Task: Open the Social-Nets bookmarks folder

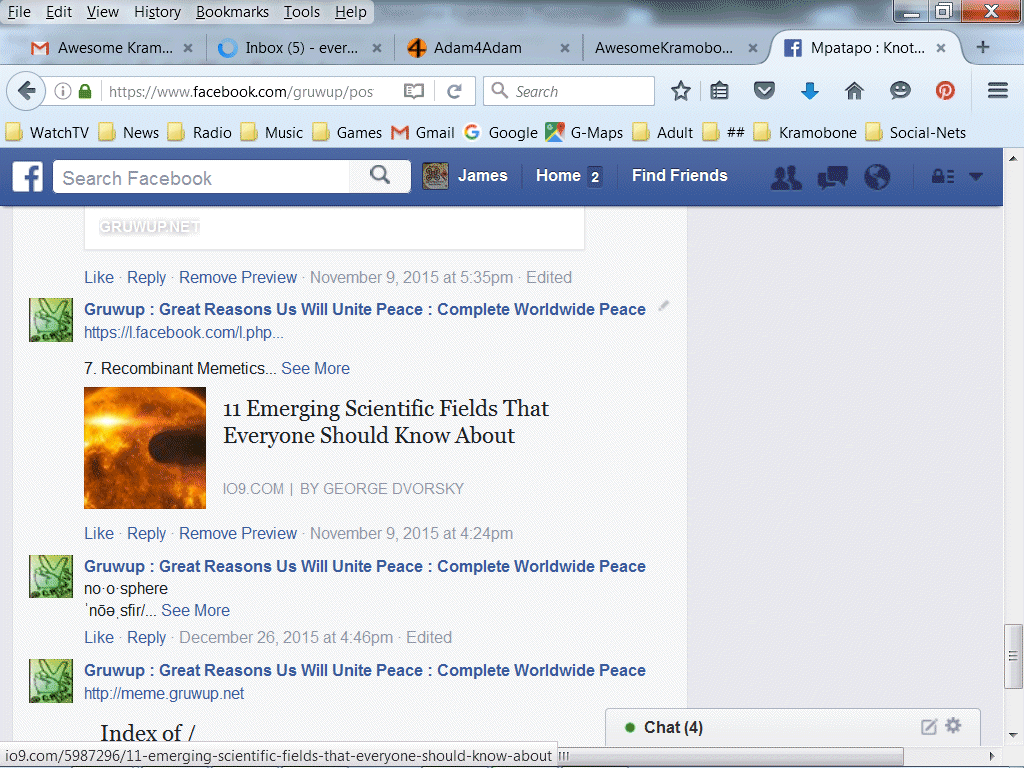Action: (x=916, y=133)
